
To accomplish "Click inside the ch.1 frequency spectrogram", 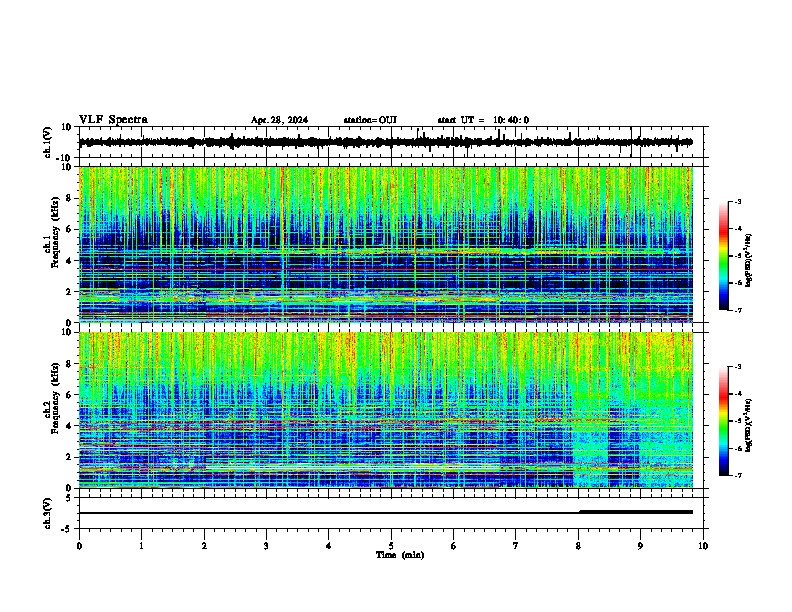I will (386, 244).
